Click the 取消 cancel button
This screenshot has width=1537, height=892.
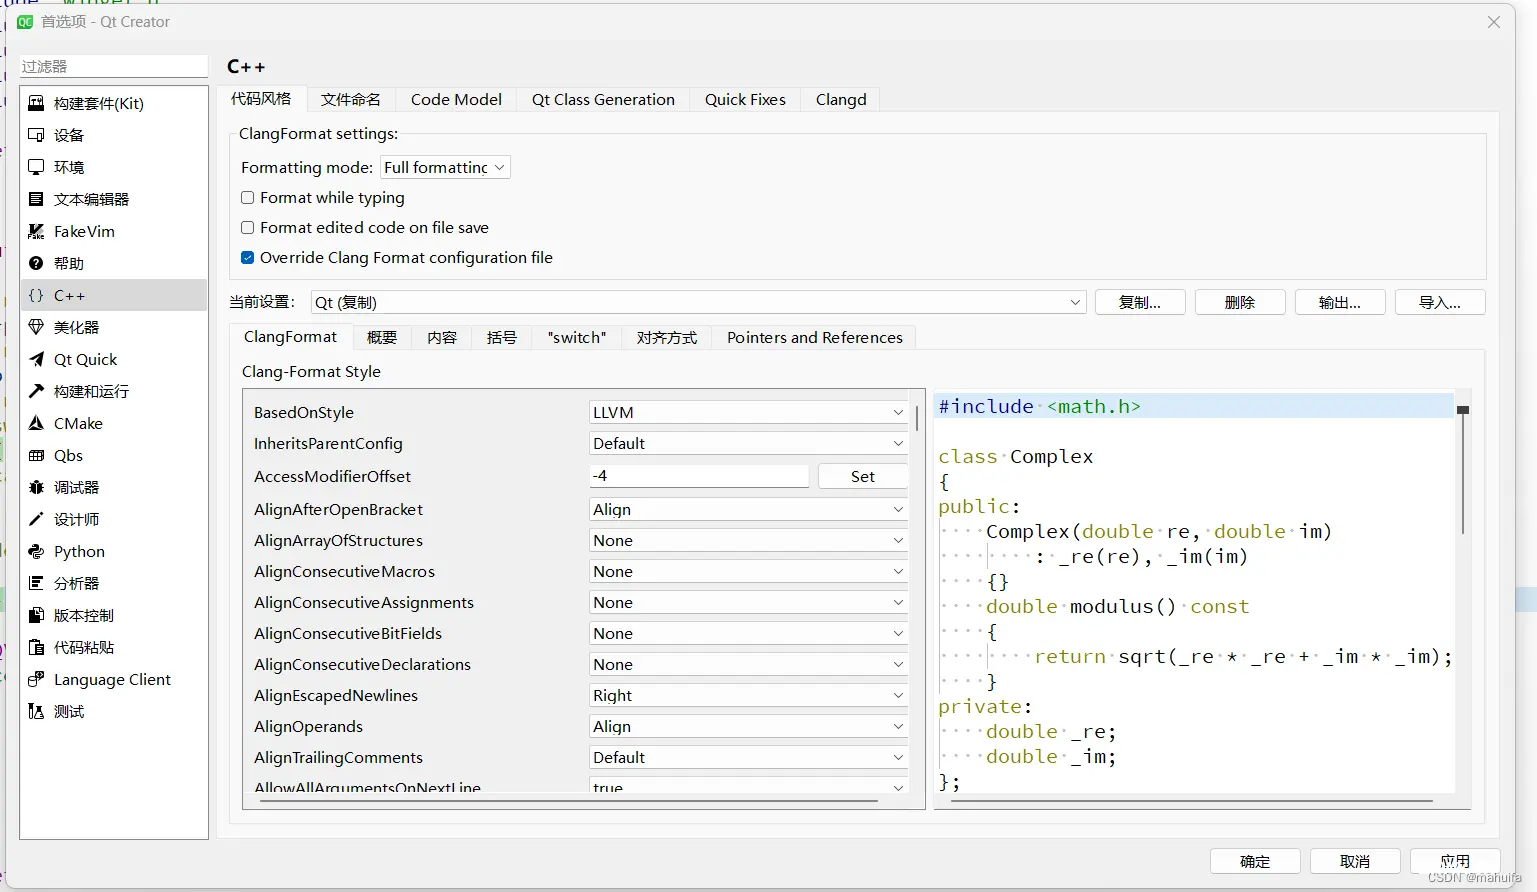pos(1355,861)
